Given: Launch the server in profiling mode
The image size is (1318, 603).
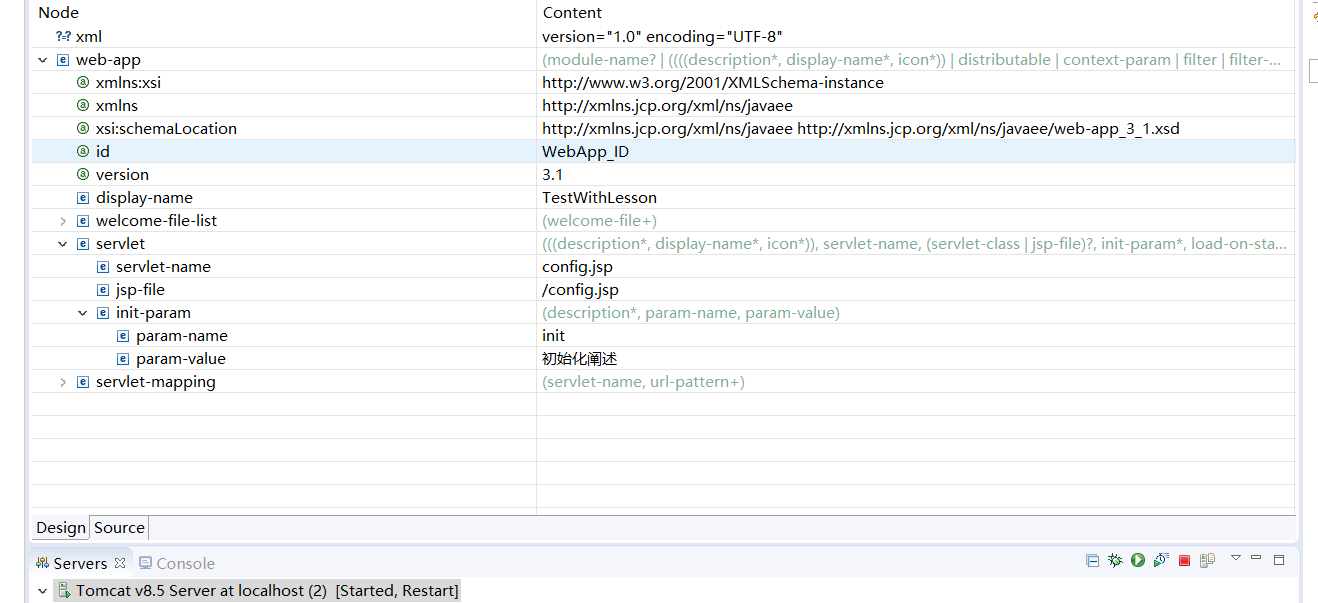Looking at the screenshot, I should 1161,560.
